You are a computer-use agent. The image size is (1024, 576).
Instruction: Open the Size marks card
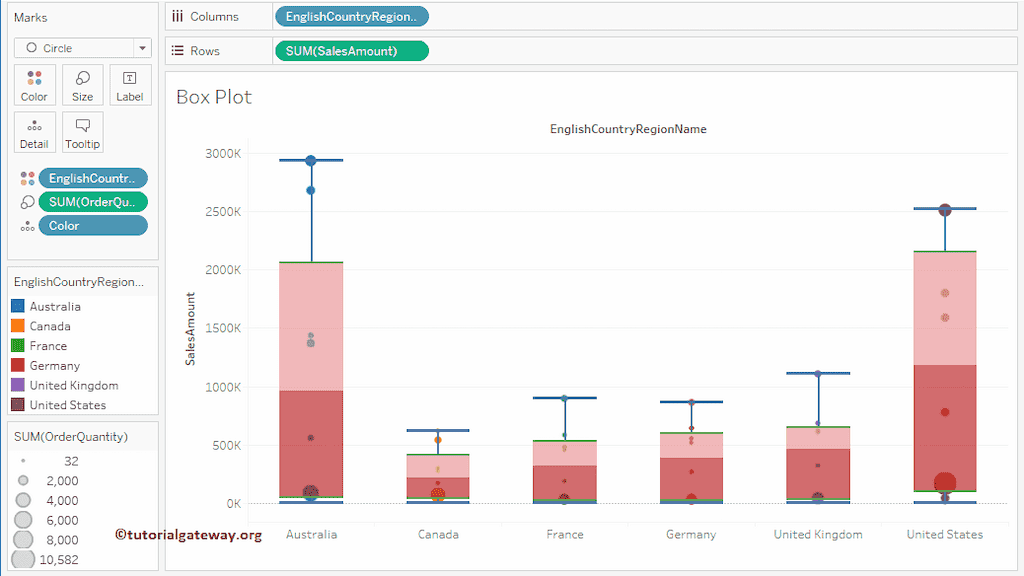tap(83, 85)
